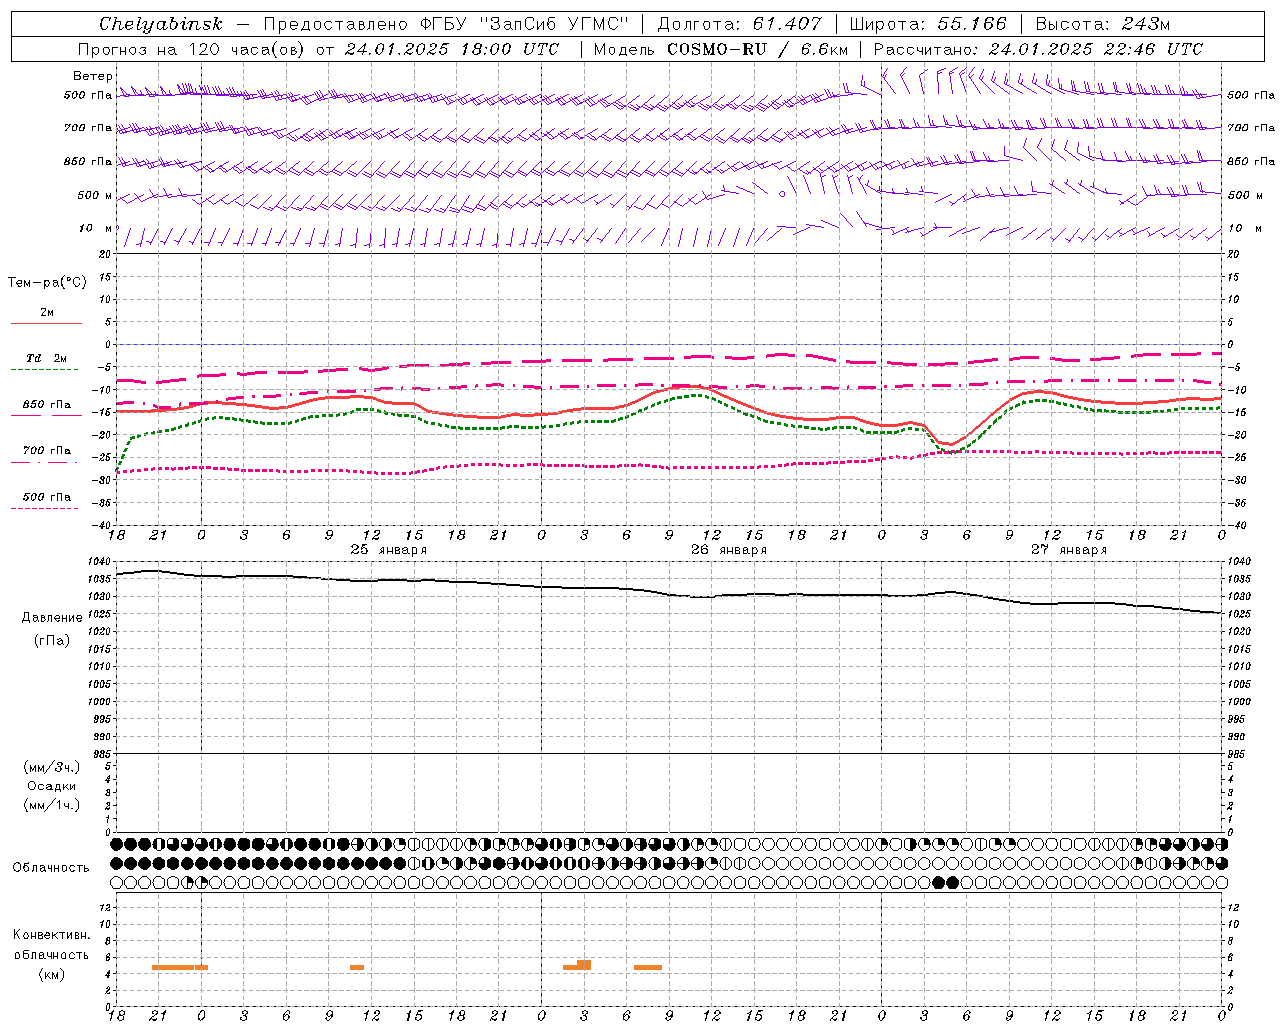
Task: Click the "Широта: 55.166" latitude value
Action: (927, 24)
